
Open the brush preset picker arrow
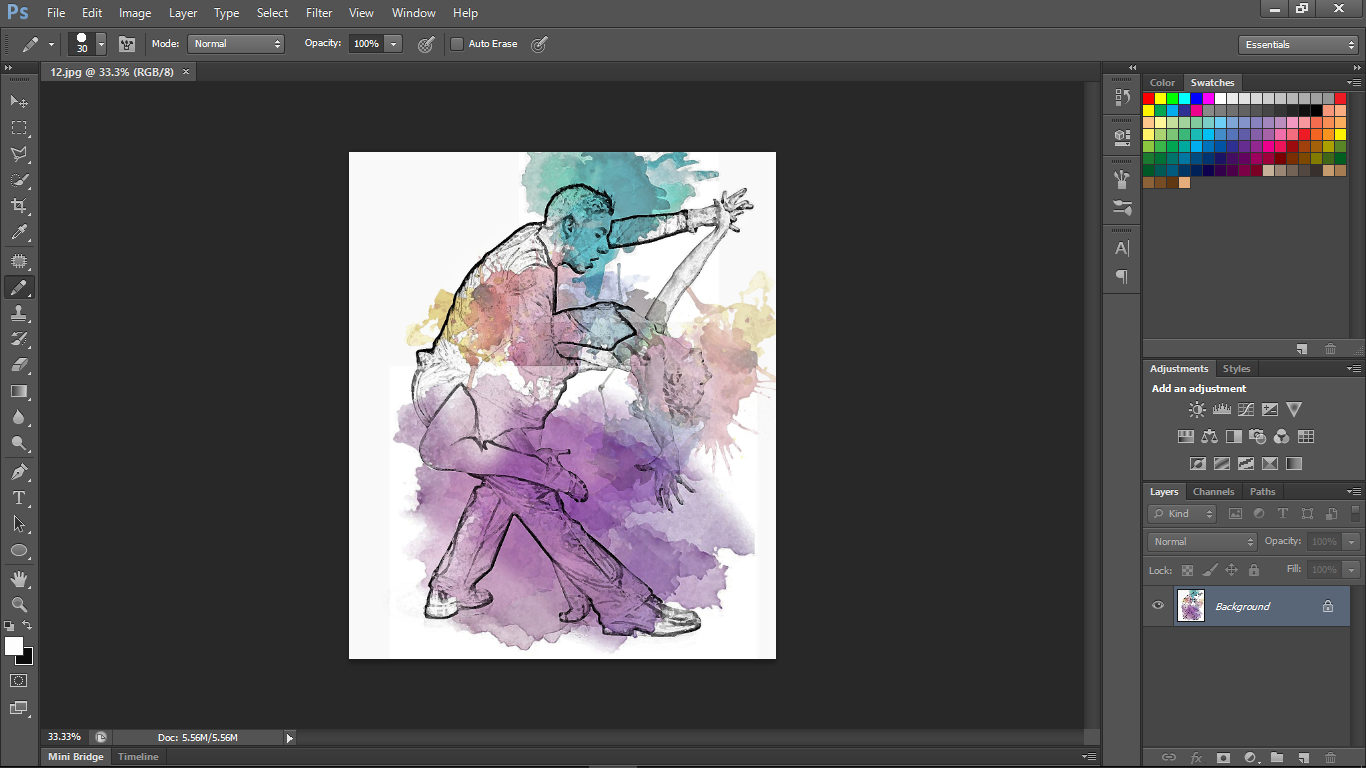click(101, 44)
